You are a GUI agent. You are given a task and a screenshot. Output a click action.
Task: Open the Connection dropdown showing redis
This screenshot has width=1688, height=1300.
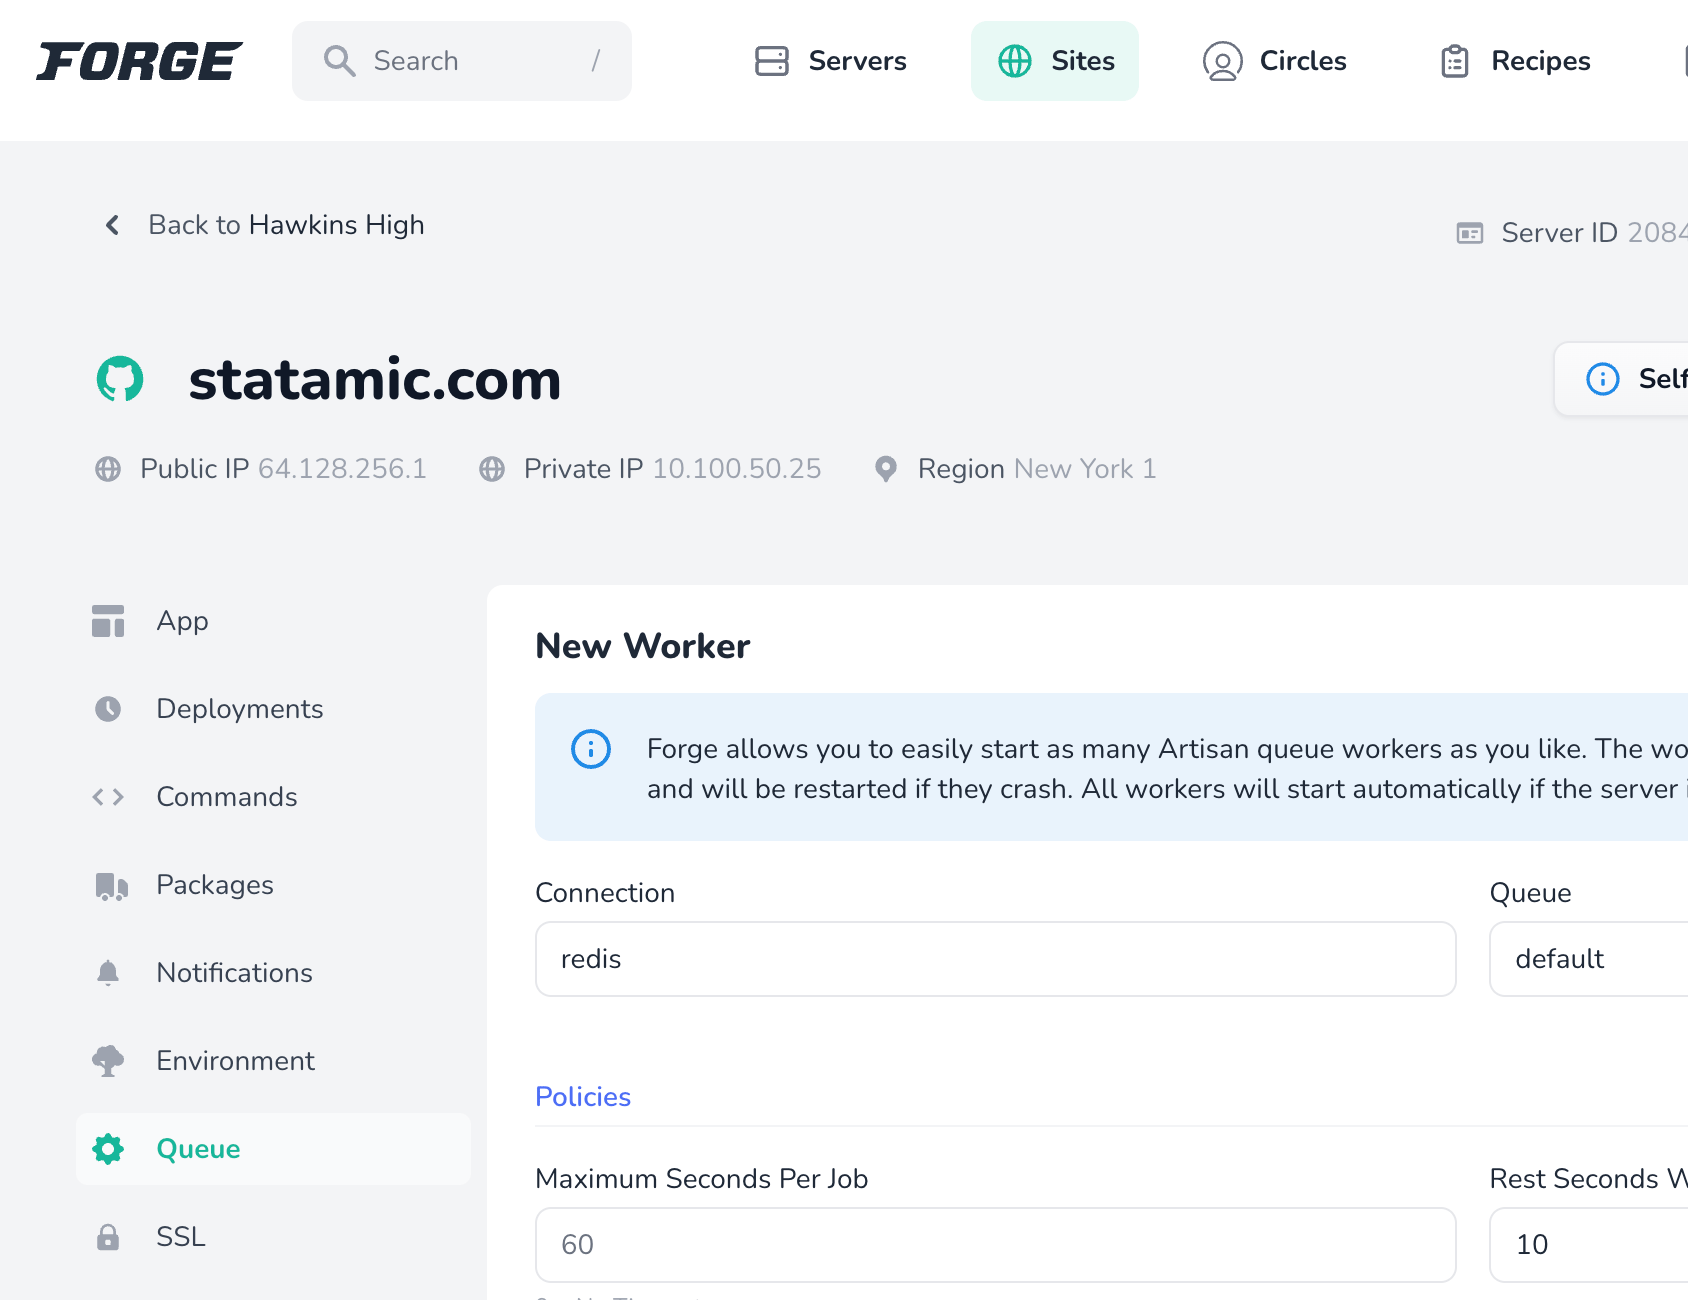click(x=995, y=959)
